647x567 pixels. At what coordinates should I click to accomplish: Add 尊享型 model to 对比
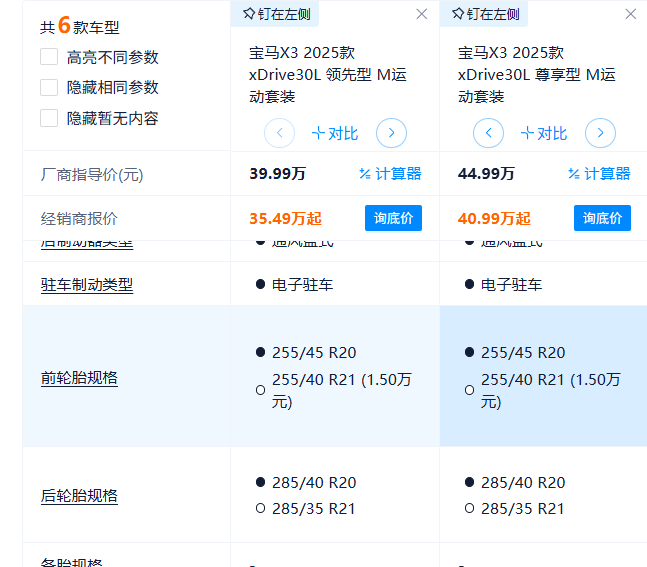pyautogui.click(x=544, y=133)
